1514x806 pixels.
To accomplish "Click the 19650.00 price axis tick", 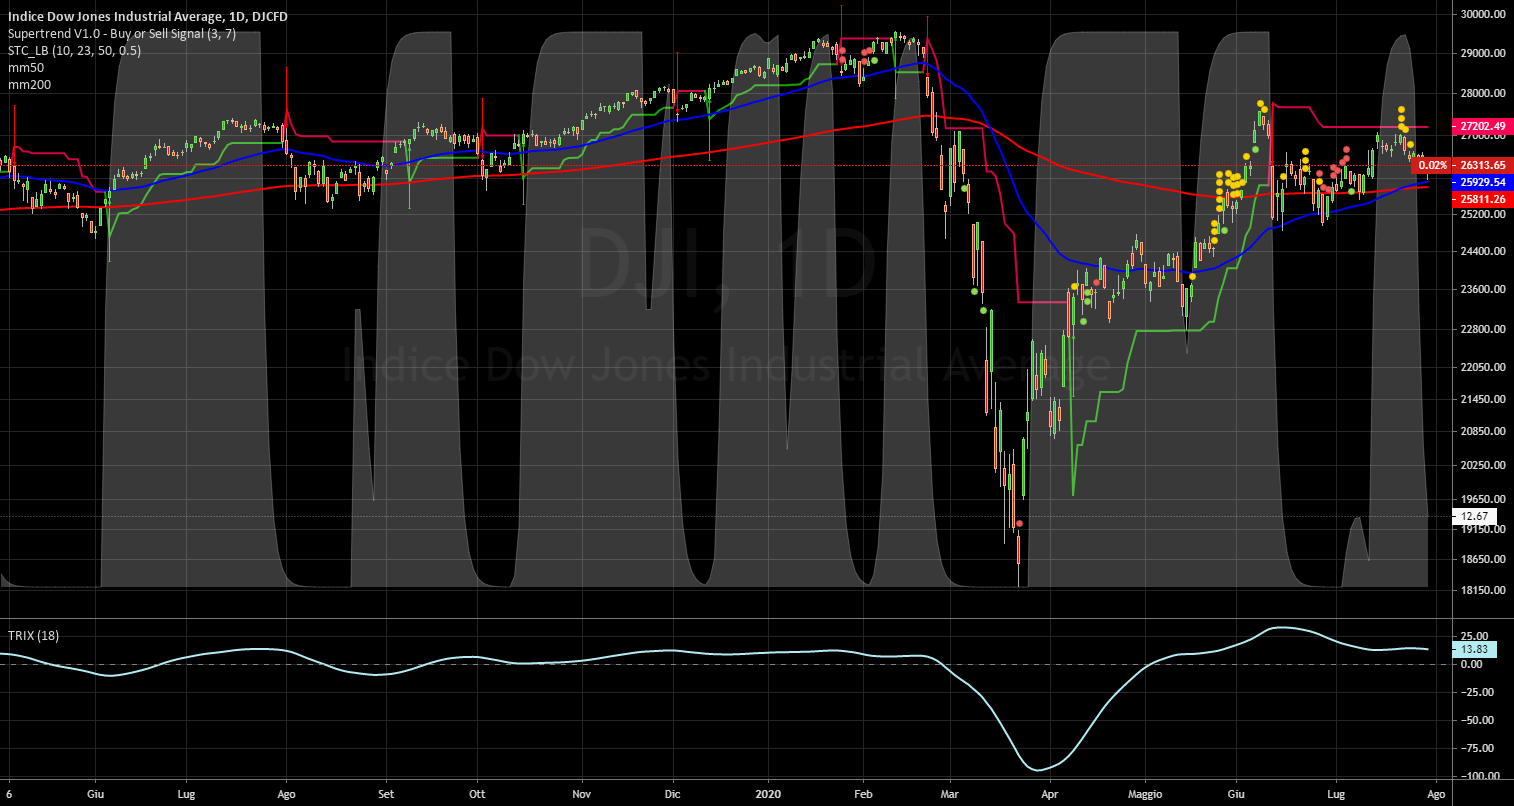I will [1482, 499].
